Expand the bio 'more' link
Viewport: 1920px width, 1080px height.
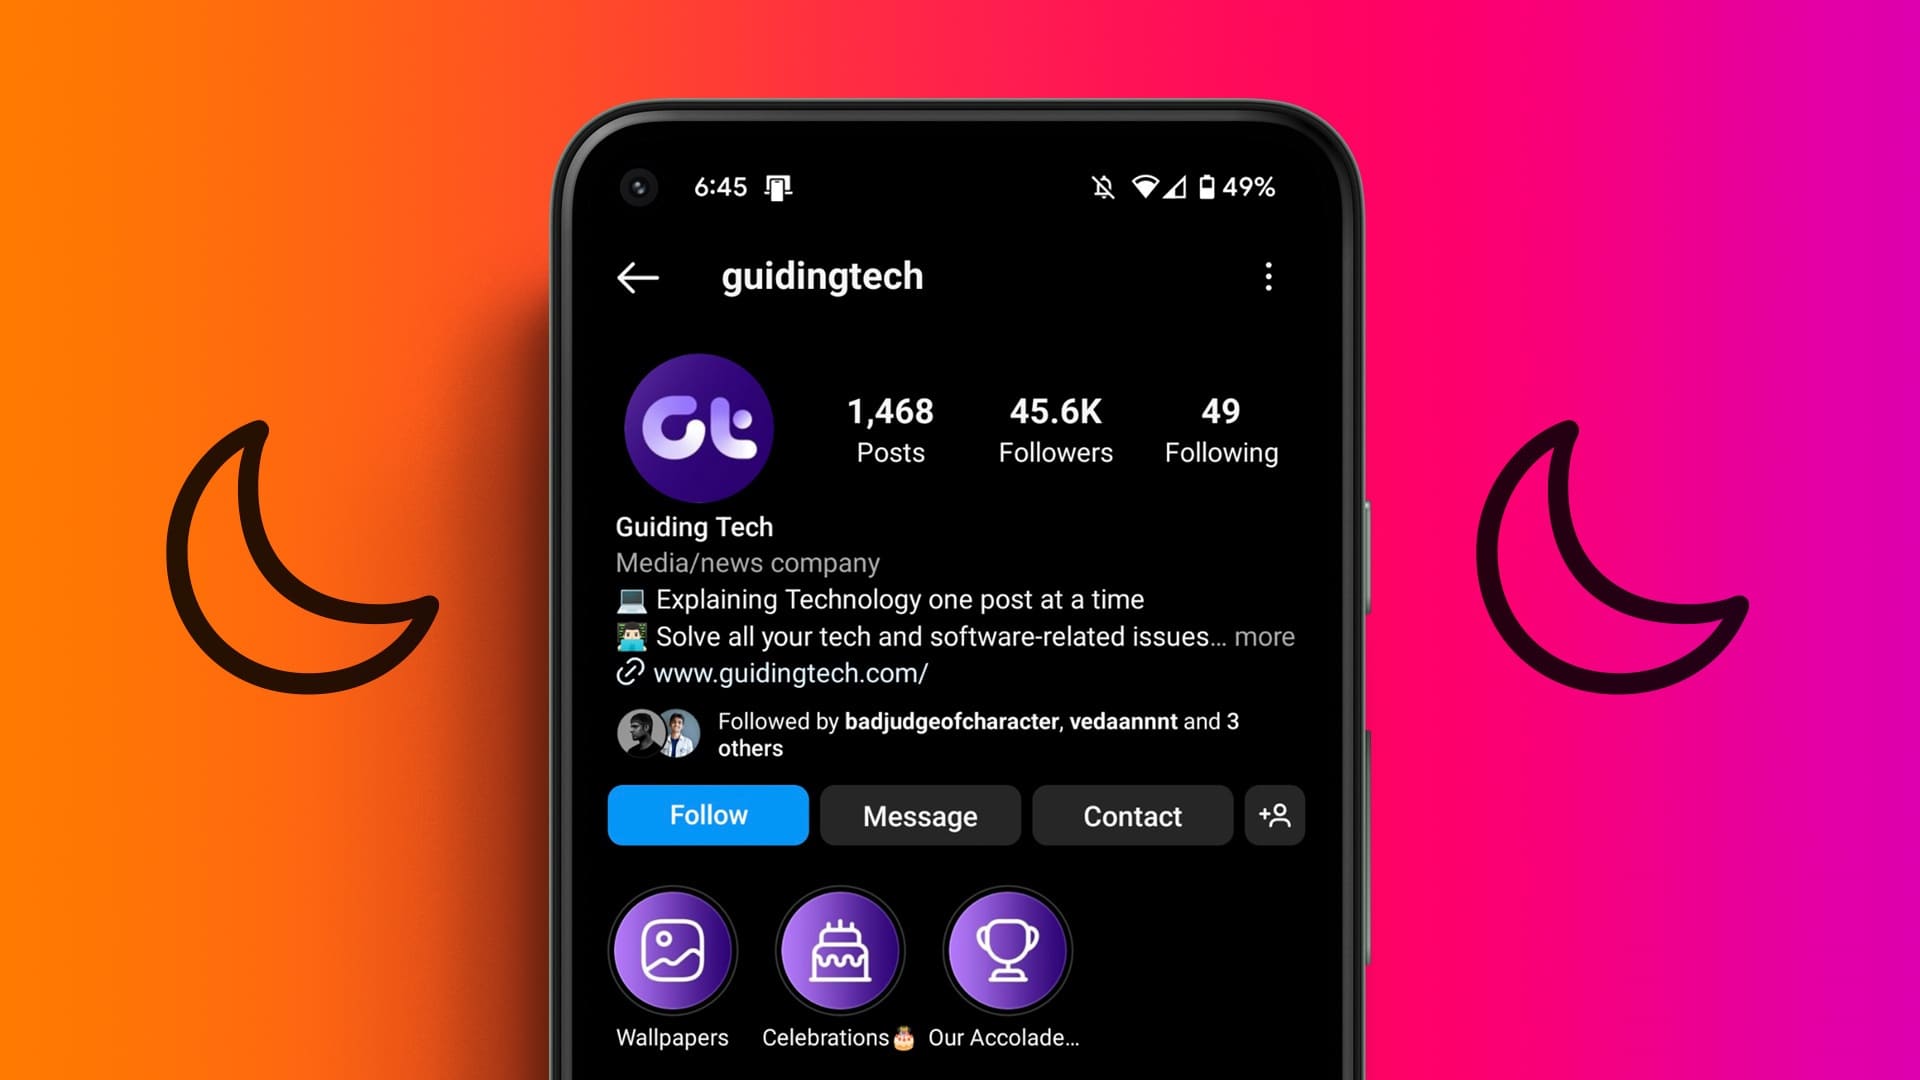[x=1263, y=637]
